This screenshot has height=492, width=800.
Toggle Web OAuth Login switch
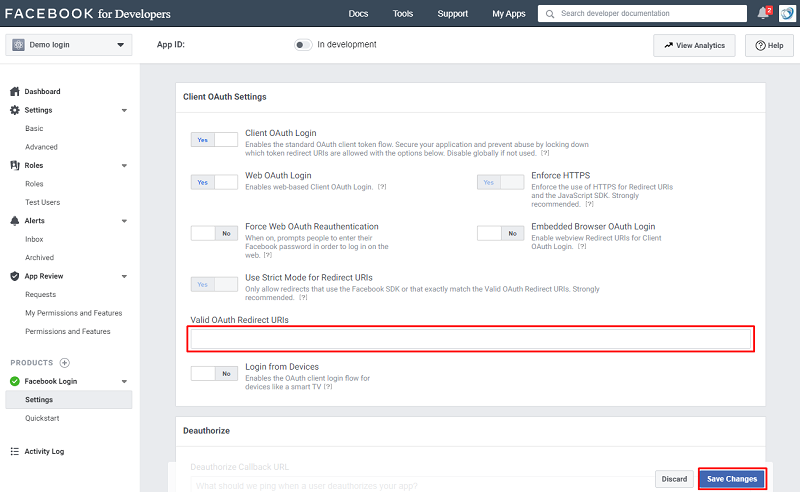214,182
